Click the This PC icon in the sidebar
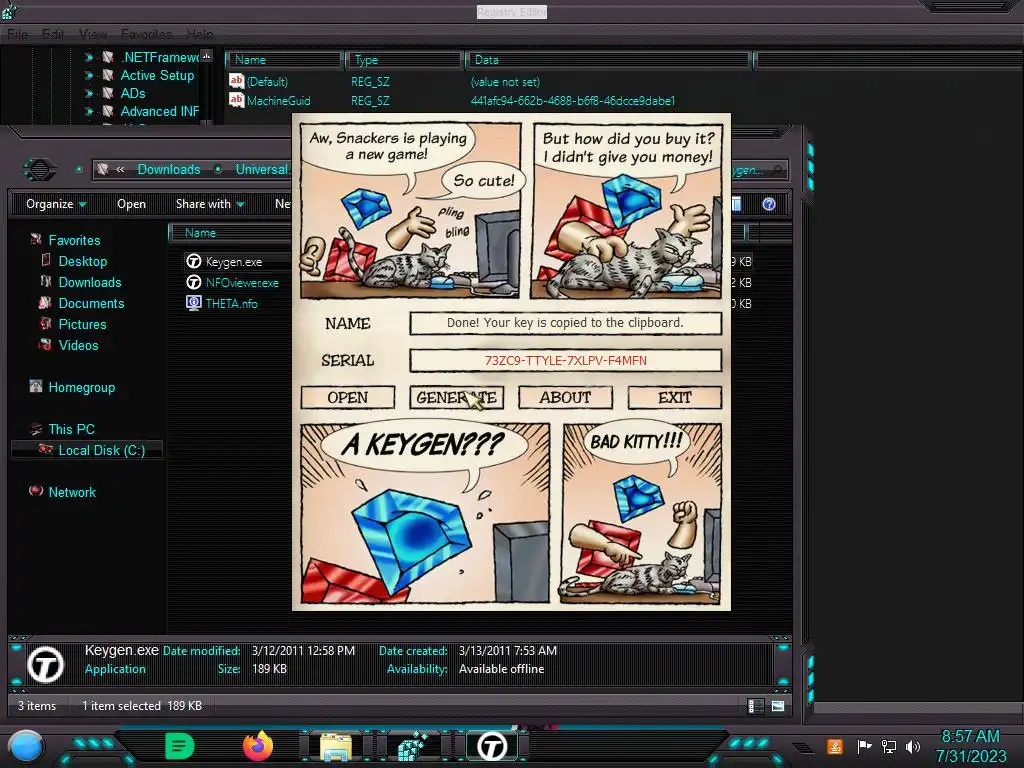 (36, 428)
